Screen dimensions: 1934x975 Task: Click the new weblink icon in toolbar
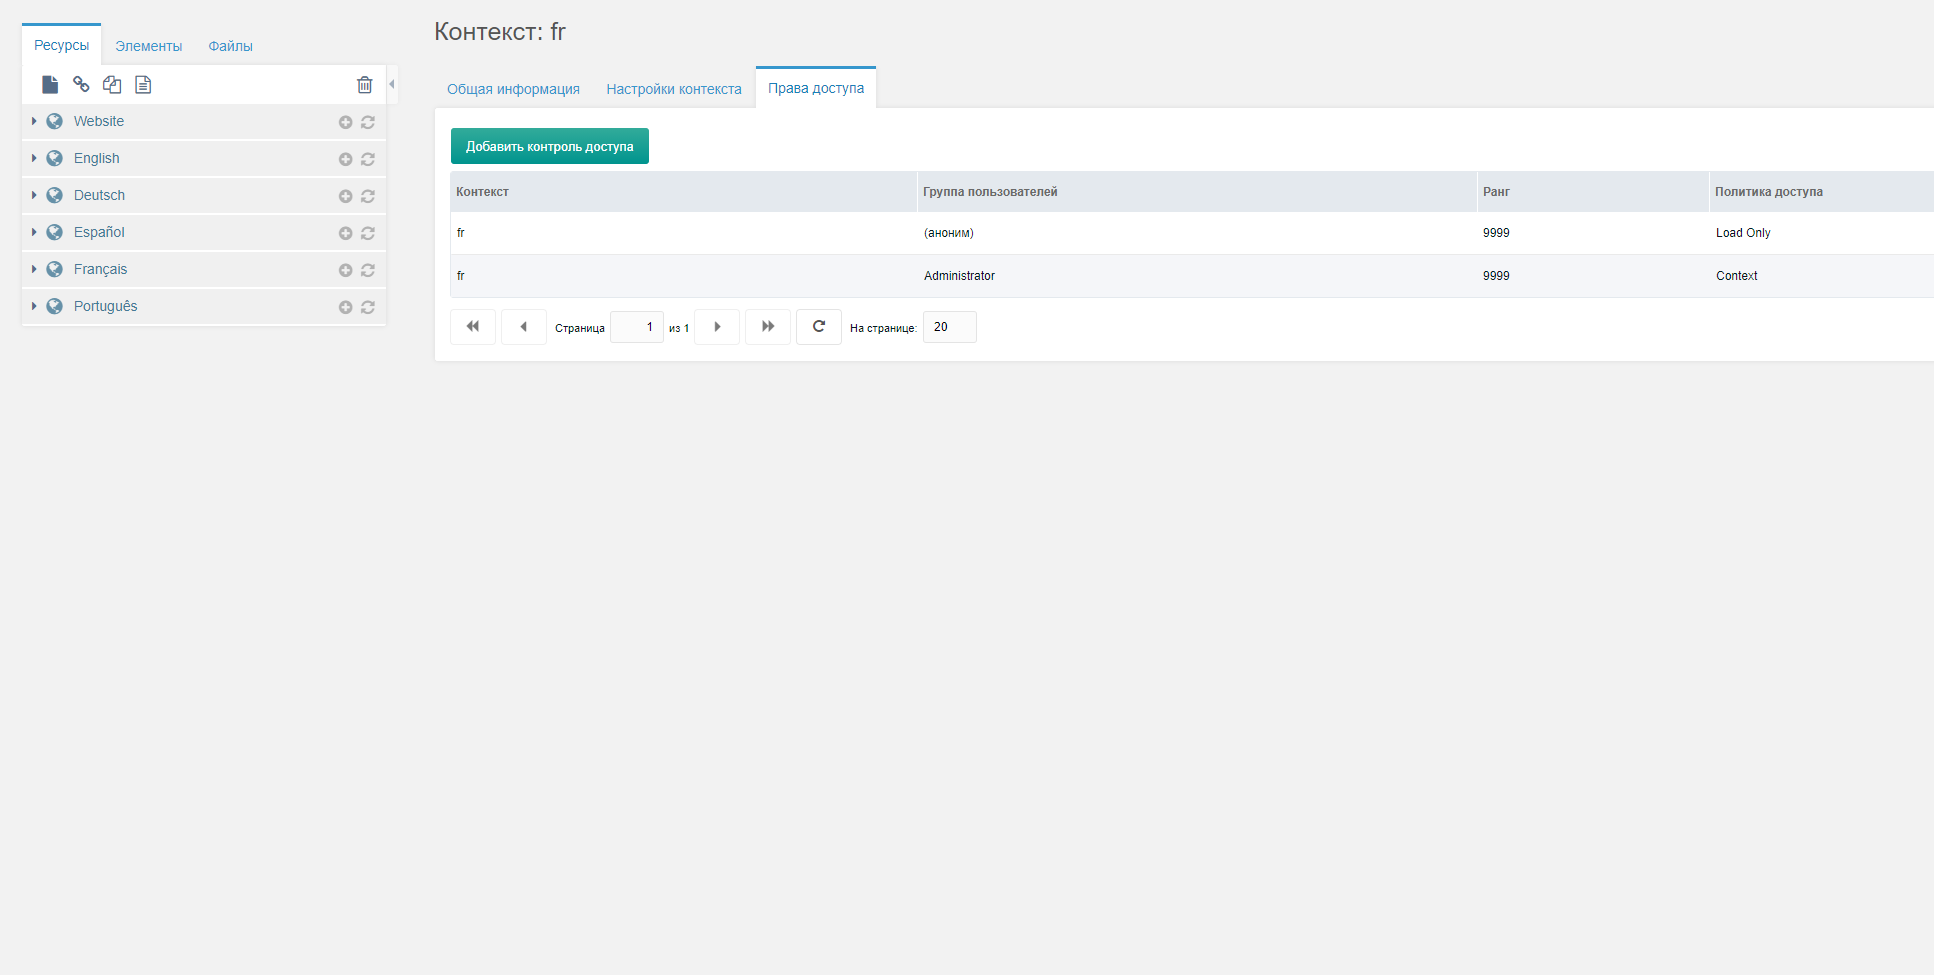coord(81,85)
